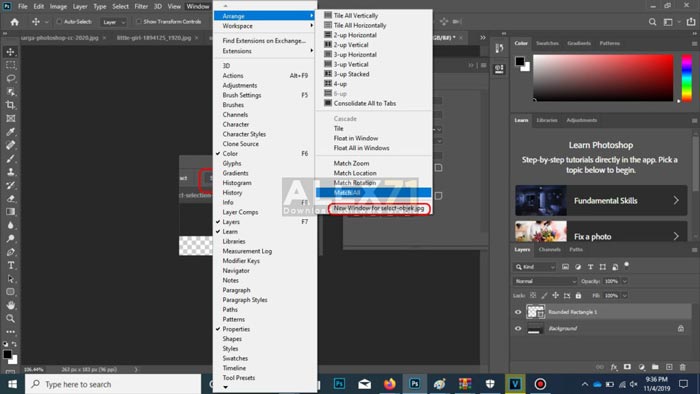
Task: Expand the Fundamental Skills tutorial chevron
Action: [x=676, y=200]
